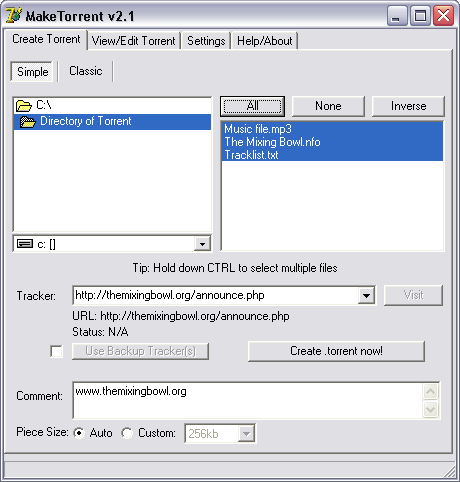Select Tracklist.txt in file list
460x482 pixels.
coord(332,155)
